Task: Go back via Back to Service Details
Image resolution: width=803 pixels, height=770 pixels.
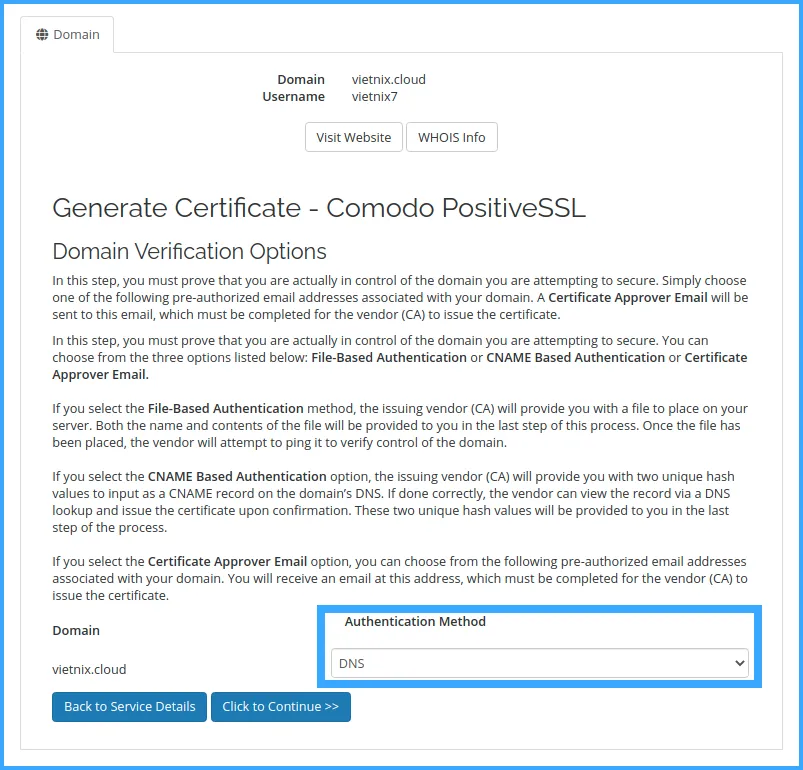Action: (130, 706)
